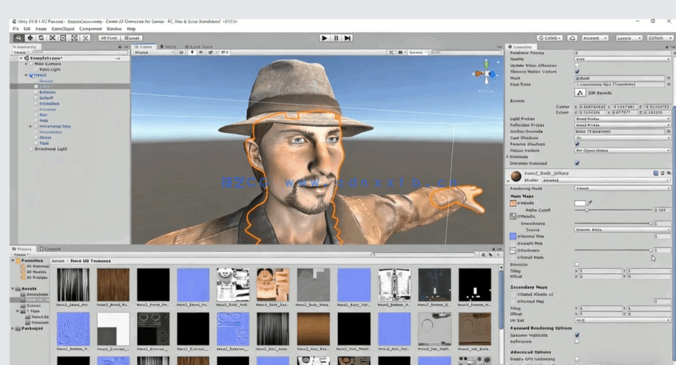
Task: Click the scene orientation gizmo
Action: pos(486,75)
